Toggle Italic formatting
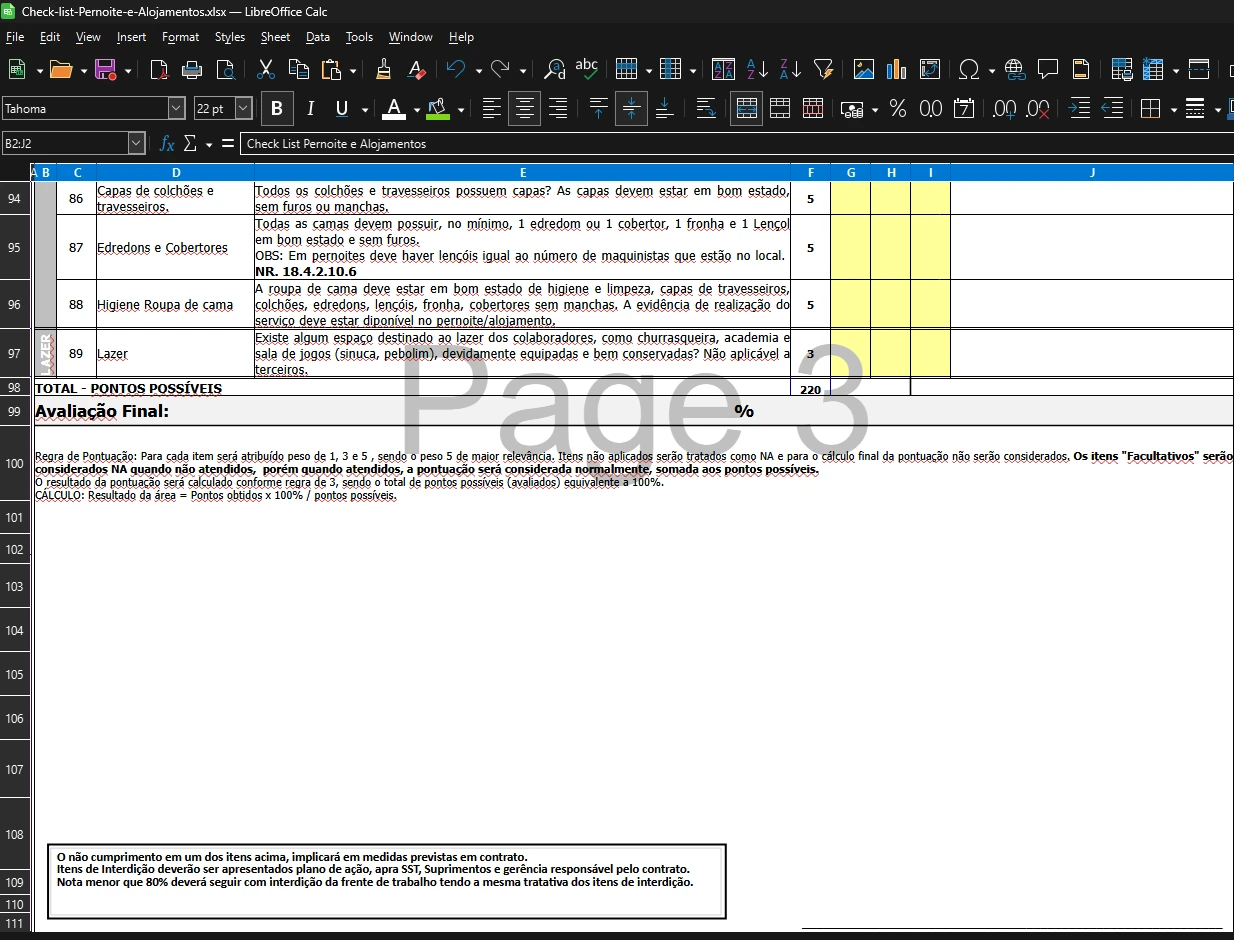The height and width of the screenshot is (940, 1234). 310,109
